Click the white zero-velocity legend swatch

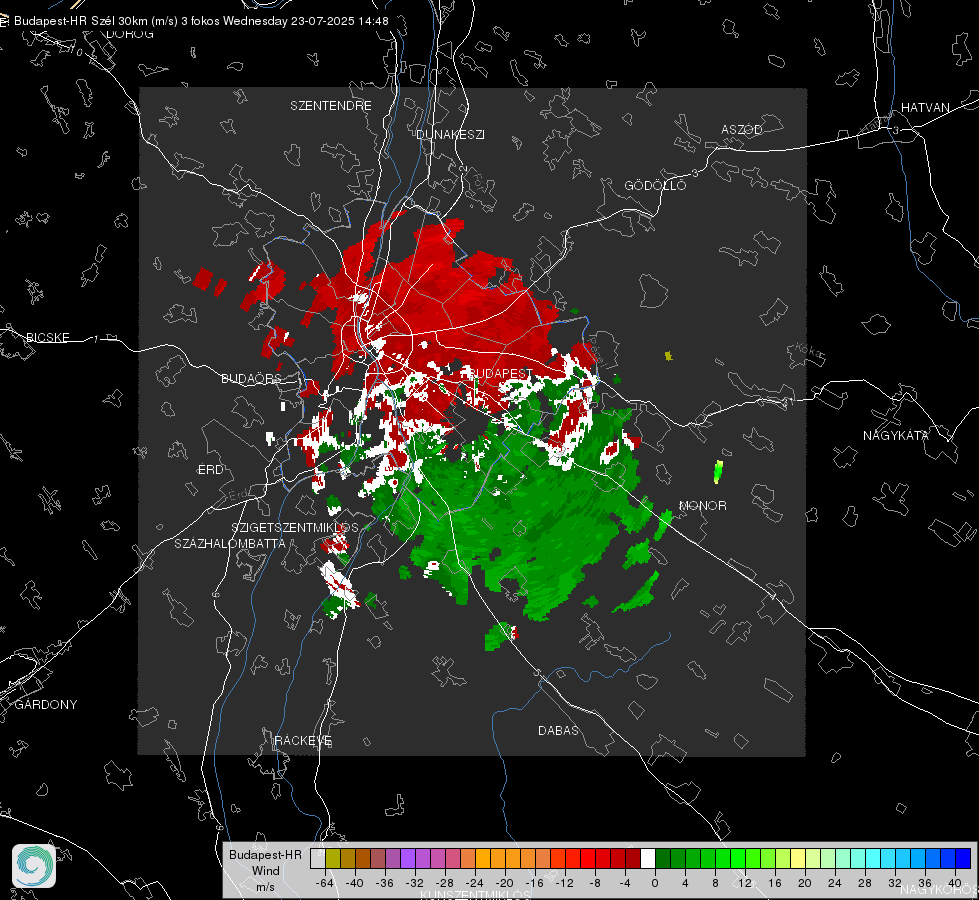[648, 858]
